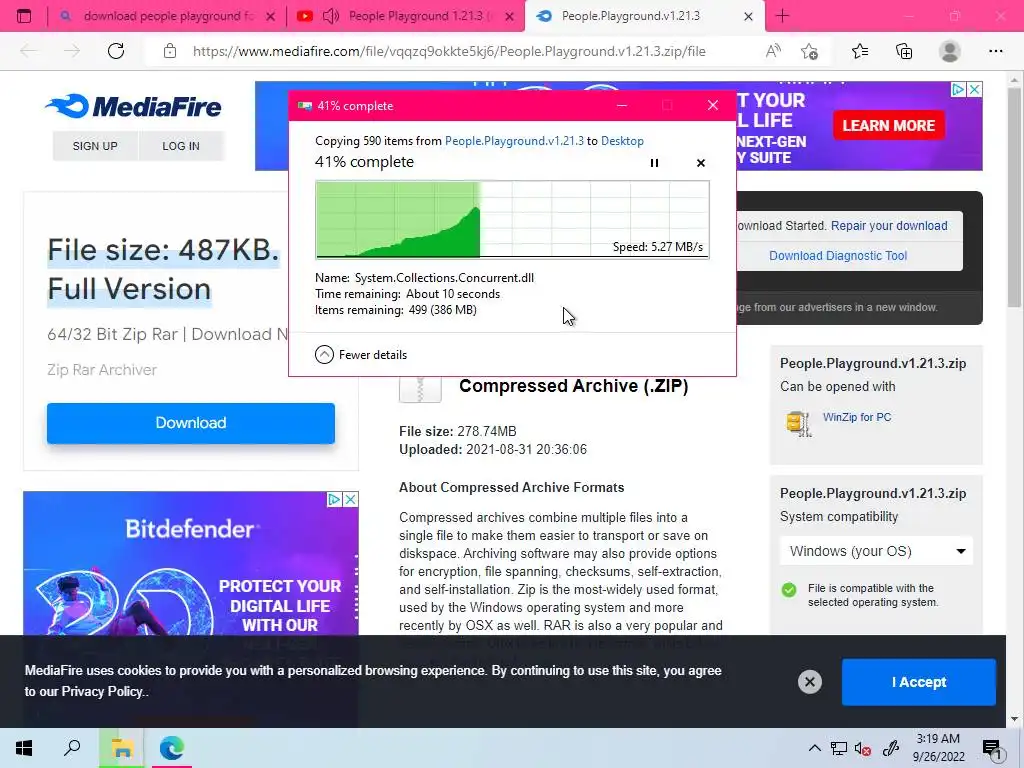Open Download Diagnostic Tool link
This screenshot has height=768, width=1024.
tap(838, 256)
